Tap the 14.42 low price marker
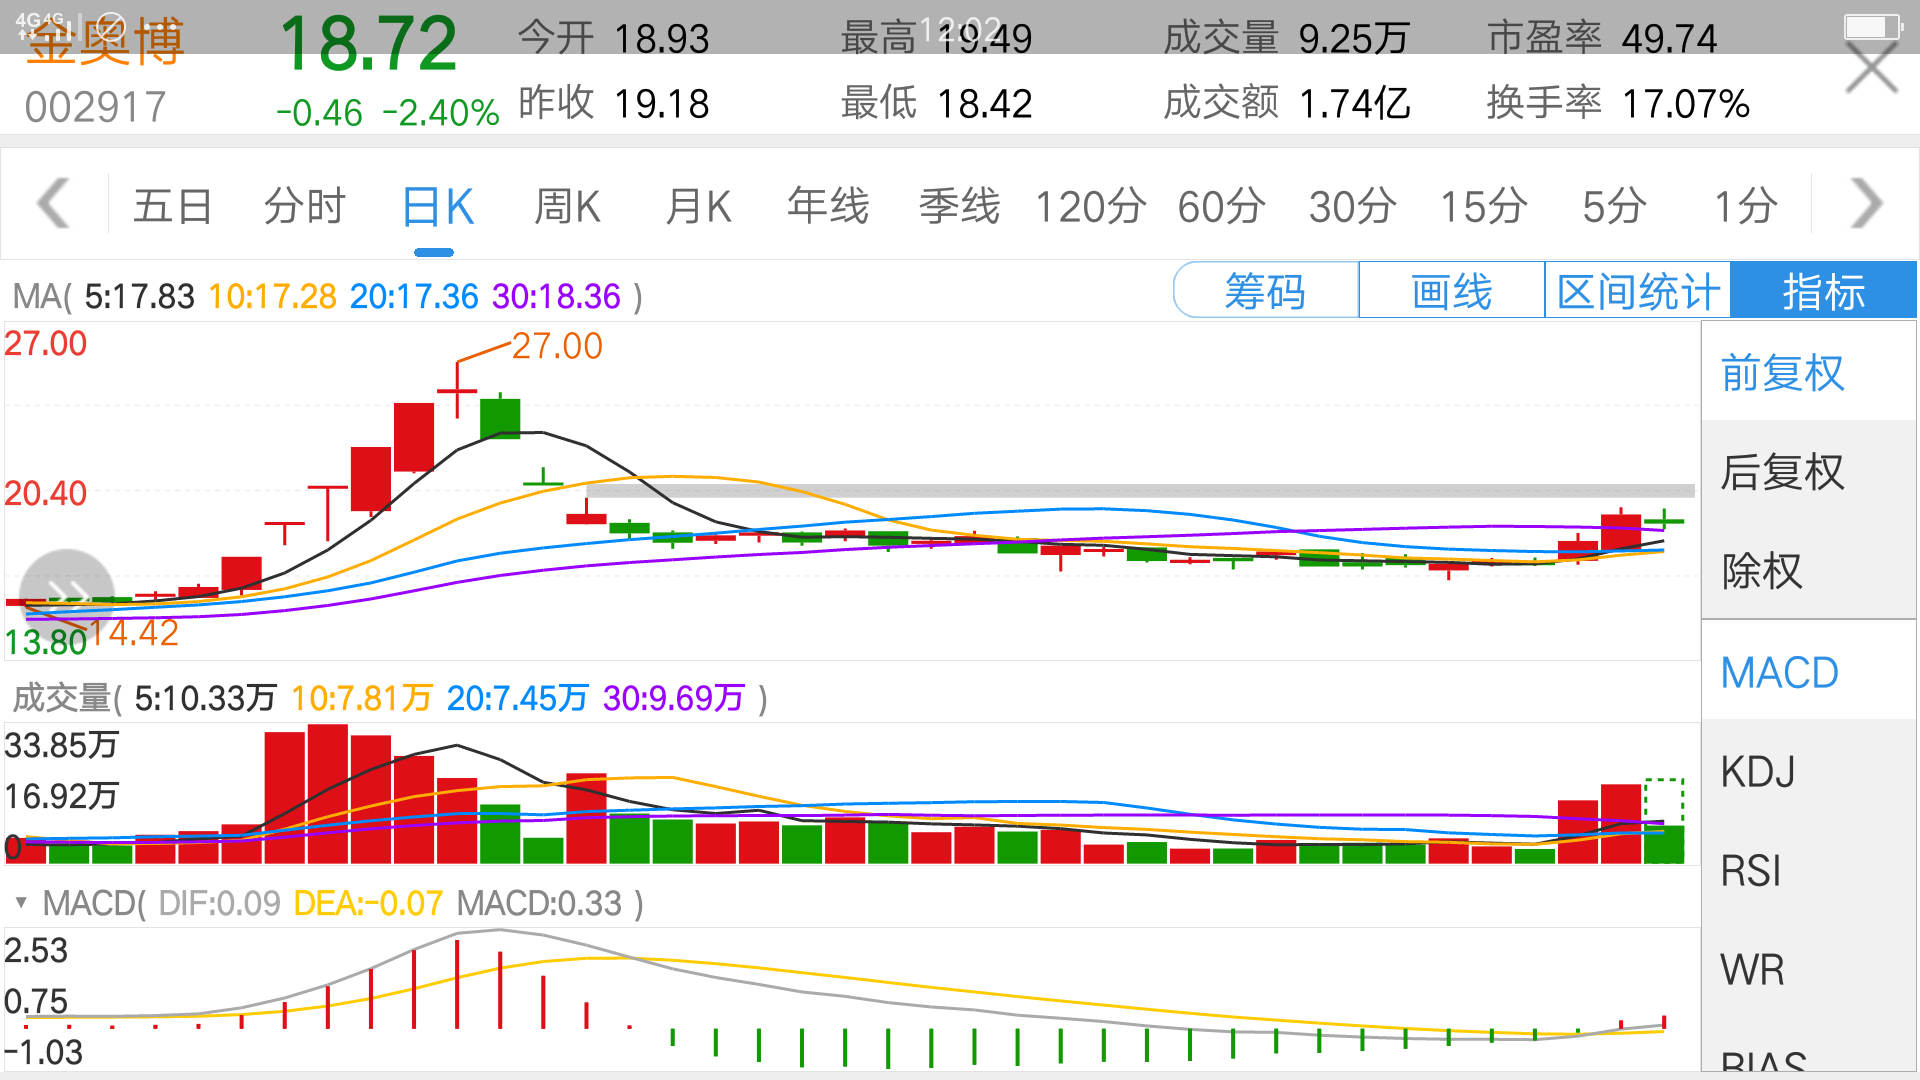The height and width of the screenshot is (1080, 1920). coord(134,632)
